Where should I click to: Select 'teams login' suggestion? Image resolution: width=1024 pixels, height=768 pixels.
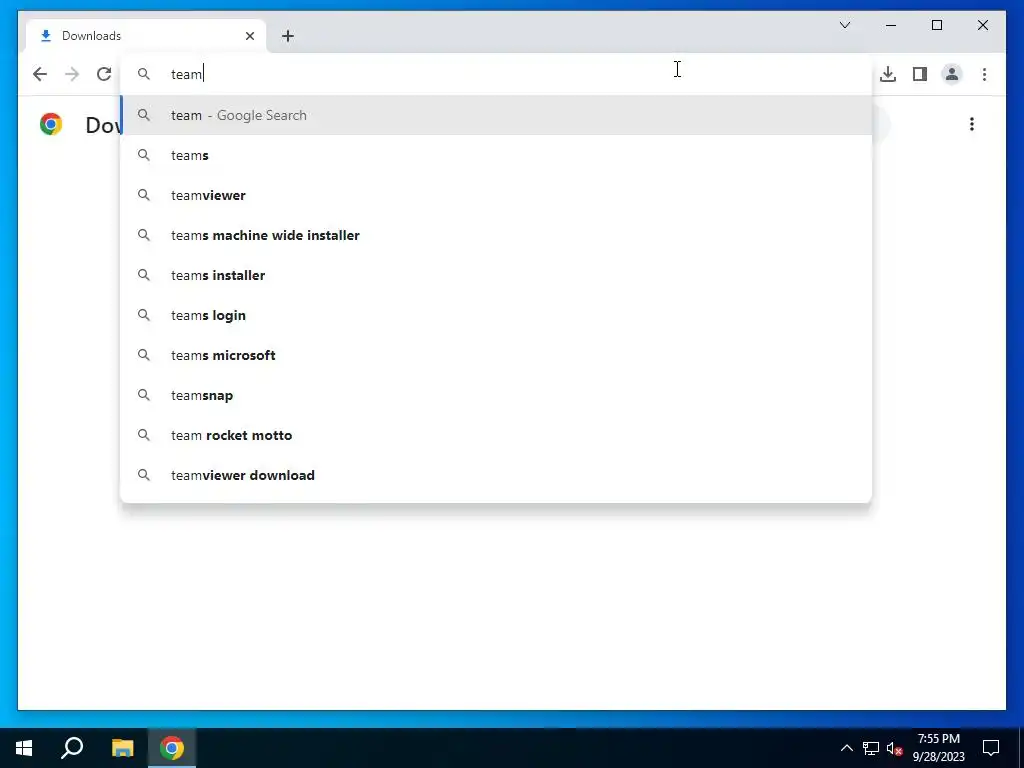point(496,315)
